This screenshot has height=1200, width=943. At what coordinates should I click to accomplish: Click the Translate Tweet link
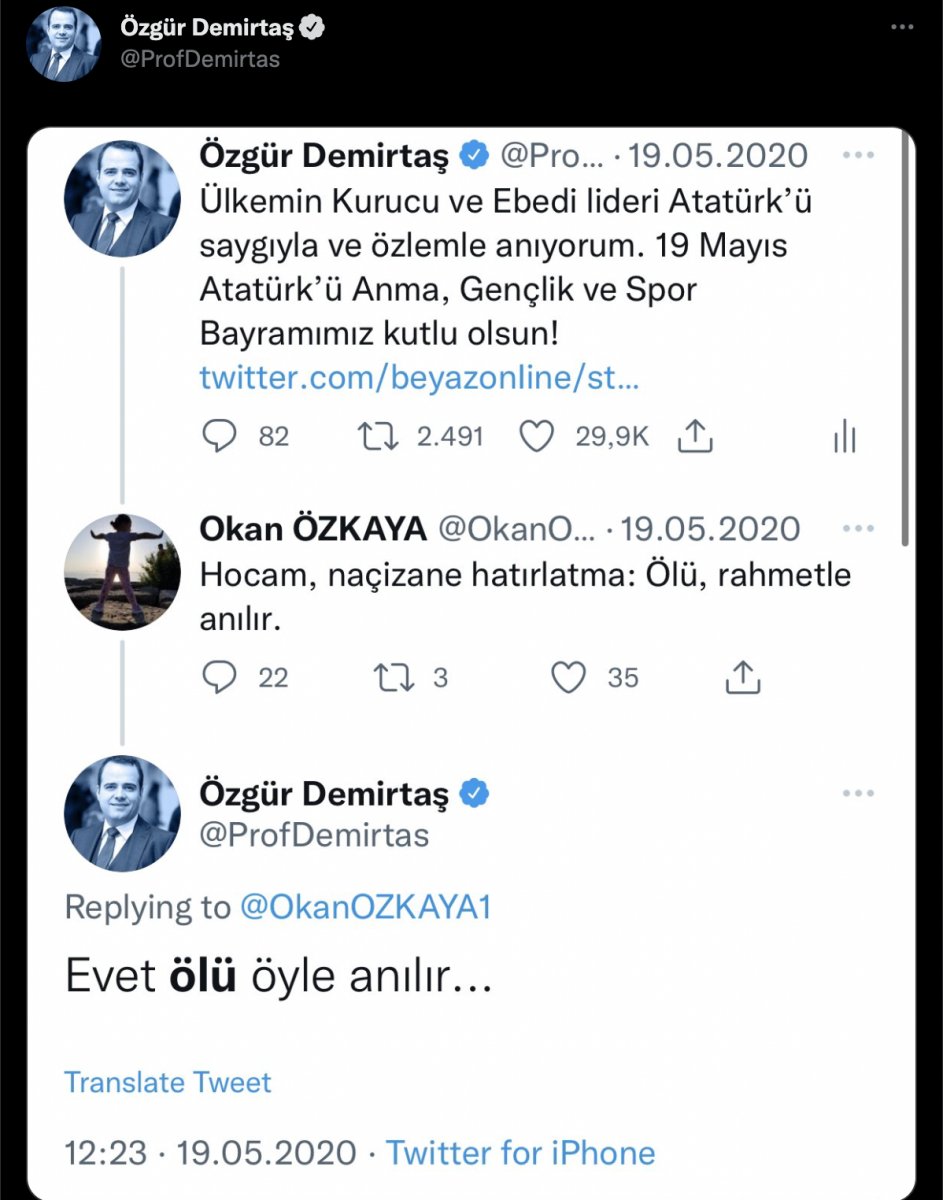coord(167,1082)
